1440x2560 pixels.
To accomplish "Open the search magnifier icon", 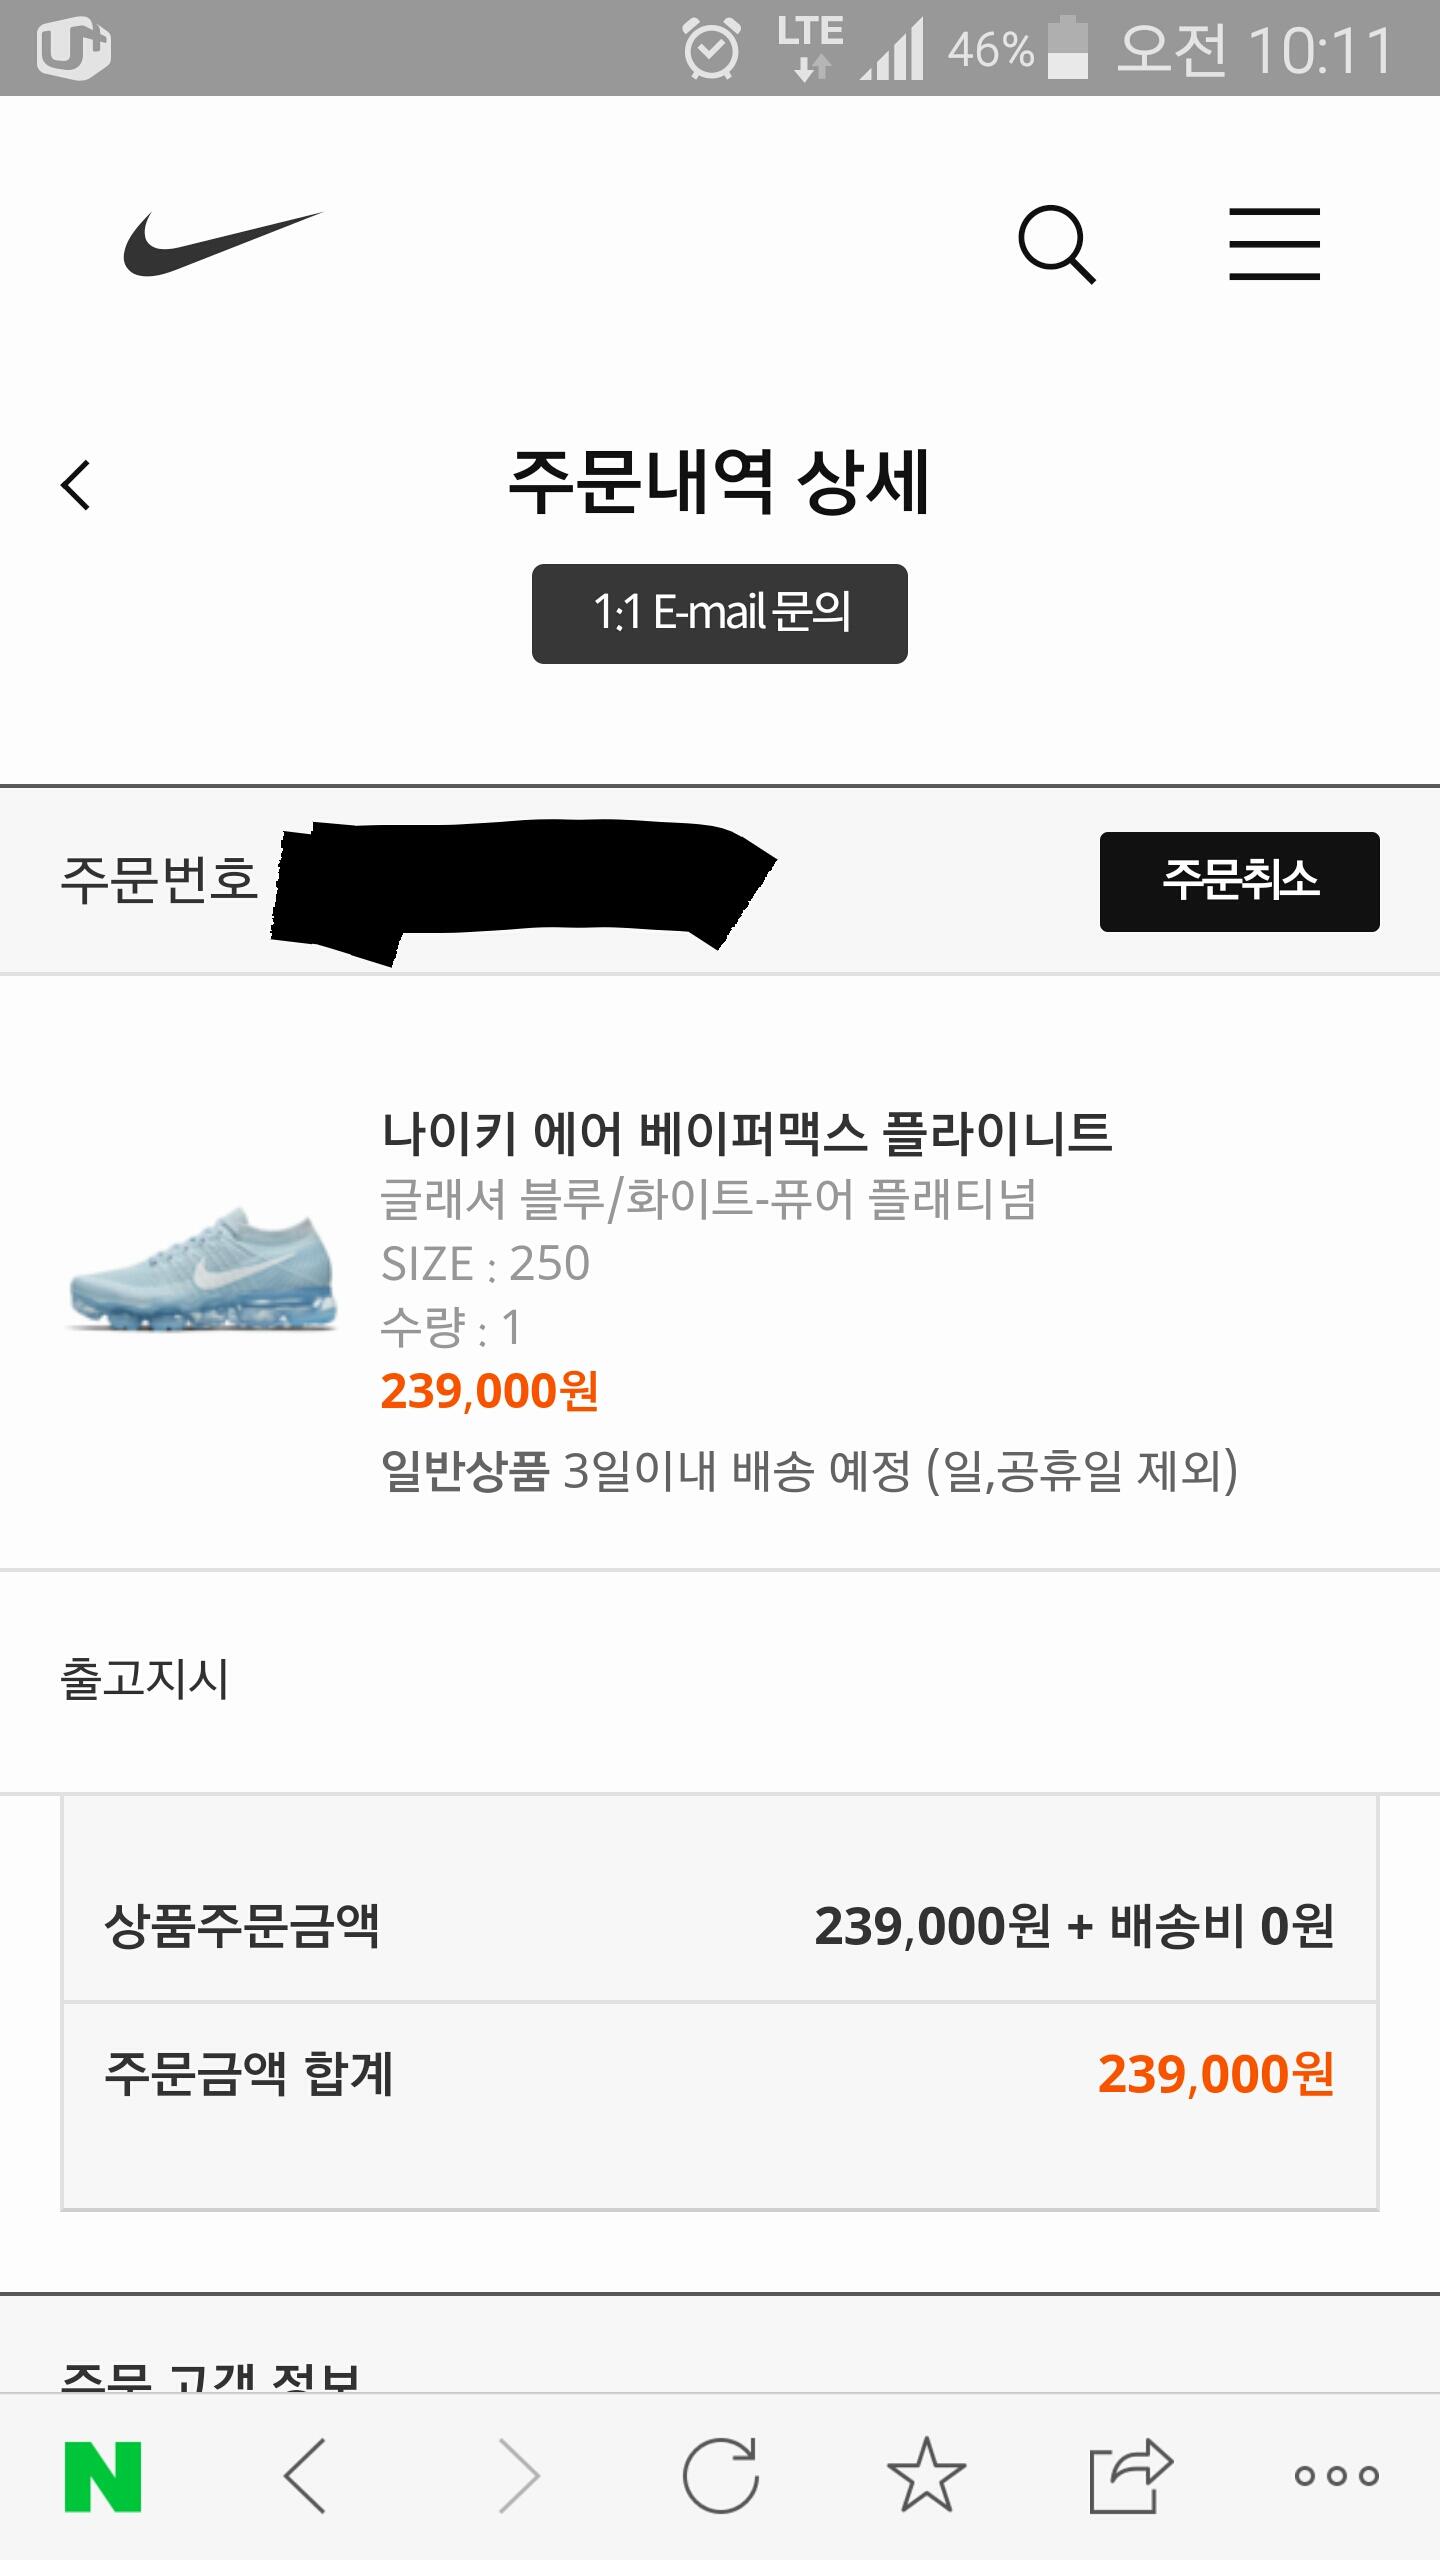I will pyautogui.click(x=1056, y=245).
